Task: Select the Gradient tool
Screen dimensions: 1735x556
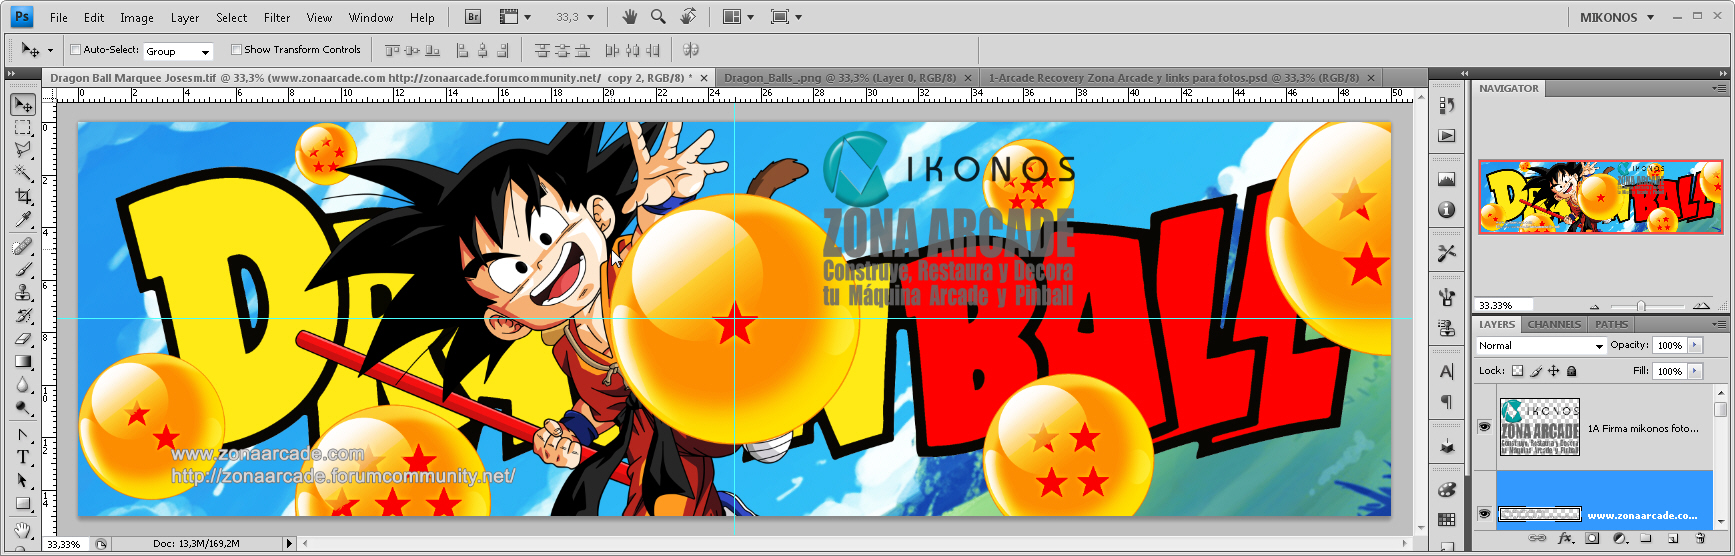Action: [x=23, y=362]
